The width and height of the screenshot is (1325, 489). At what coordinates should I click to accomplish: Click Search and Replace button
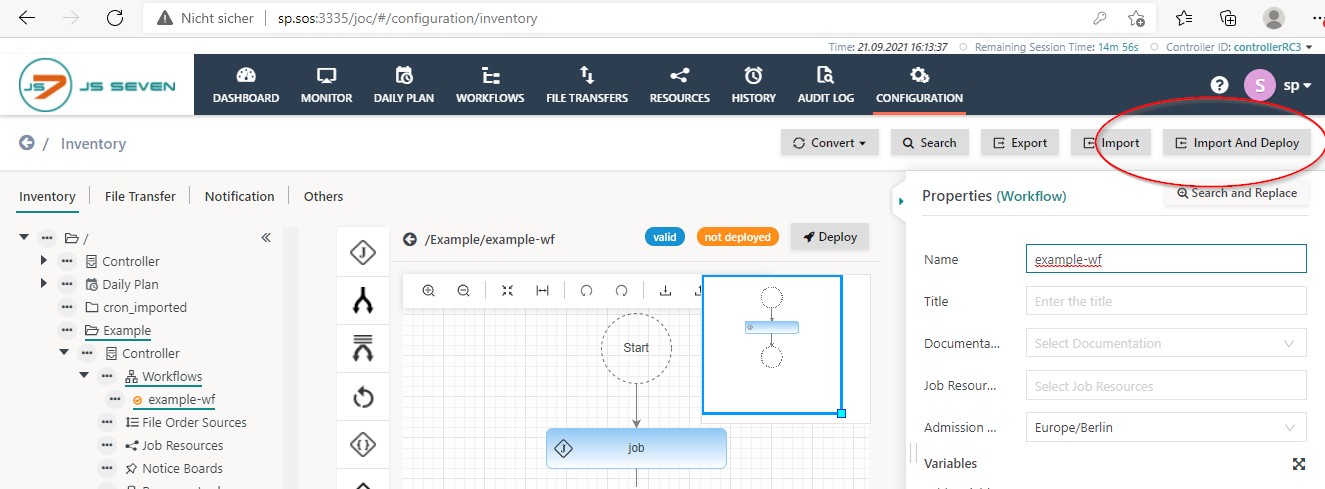point(1237,193)
